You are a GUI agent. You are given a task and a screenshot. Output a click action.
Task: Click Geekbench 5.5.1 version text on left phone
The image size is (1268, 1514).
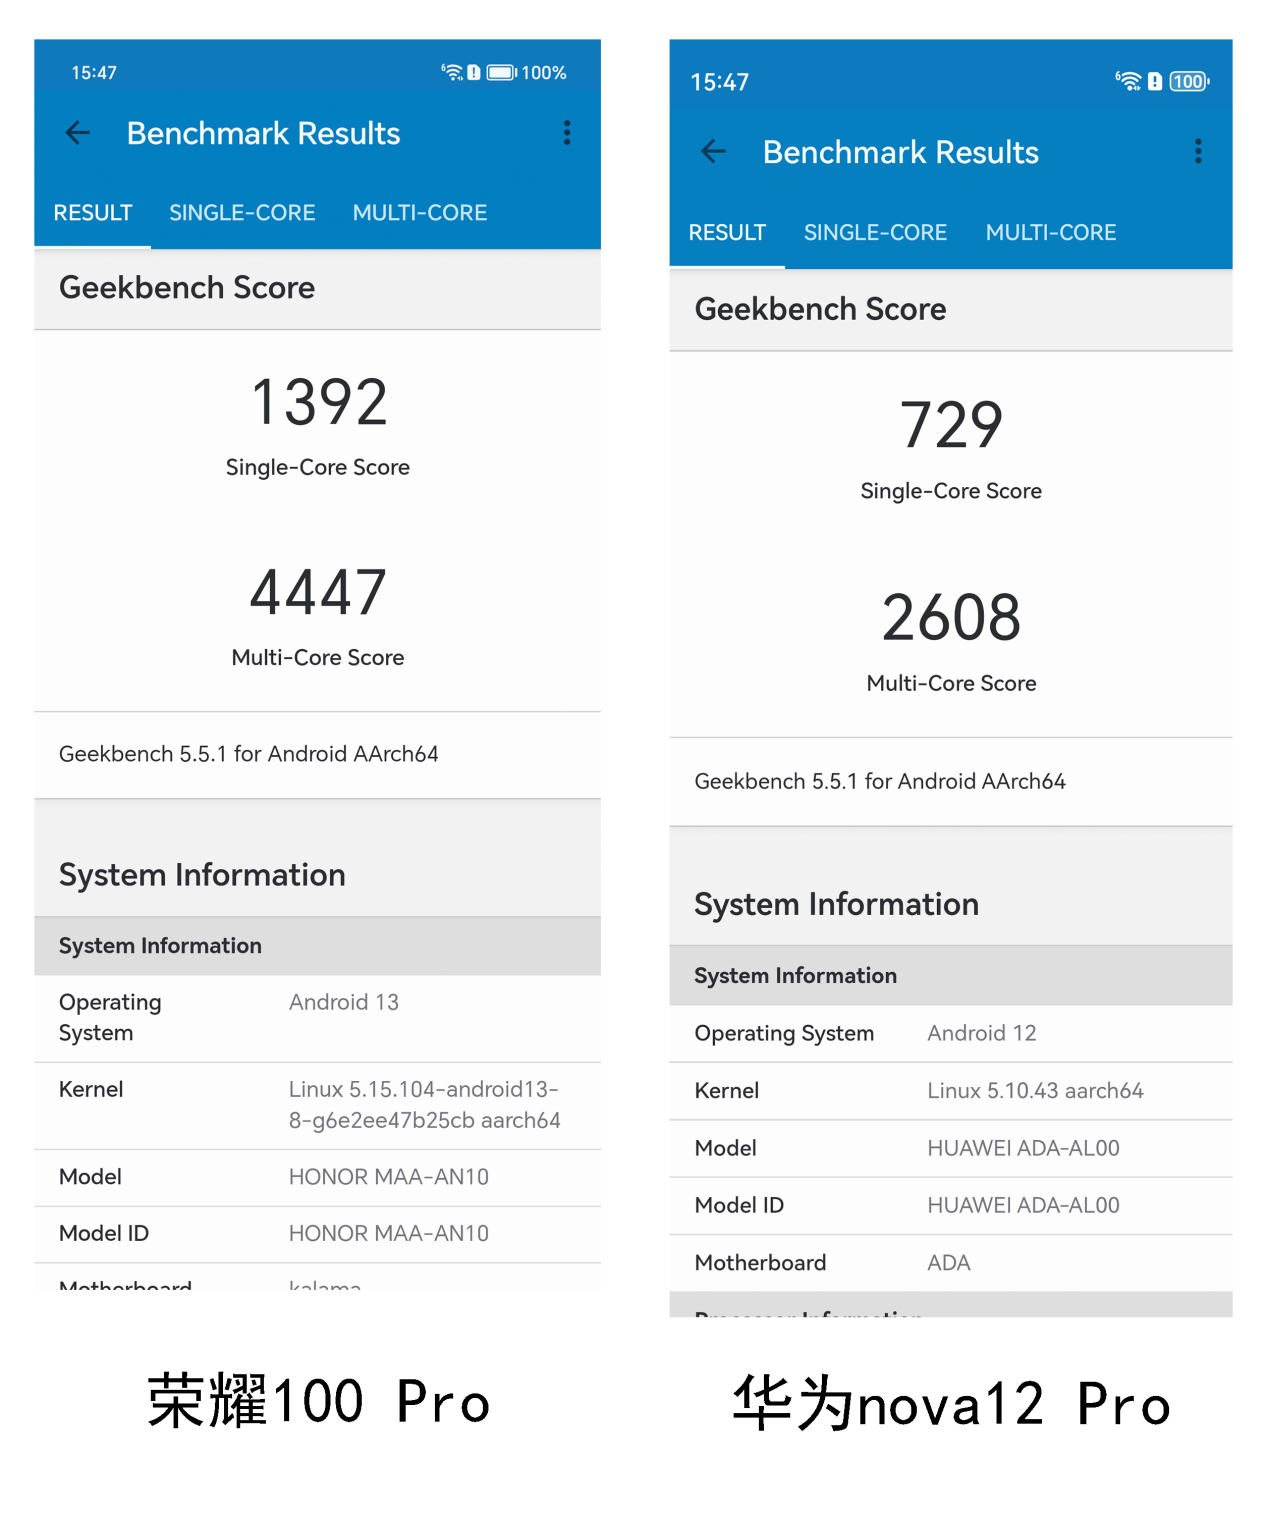(249, 754)
